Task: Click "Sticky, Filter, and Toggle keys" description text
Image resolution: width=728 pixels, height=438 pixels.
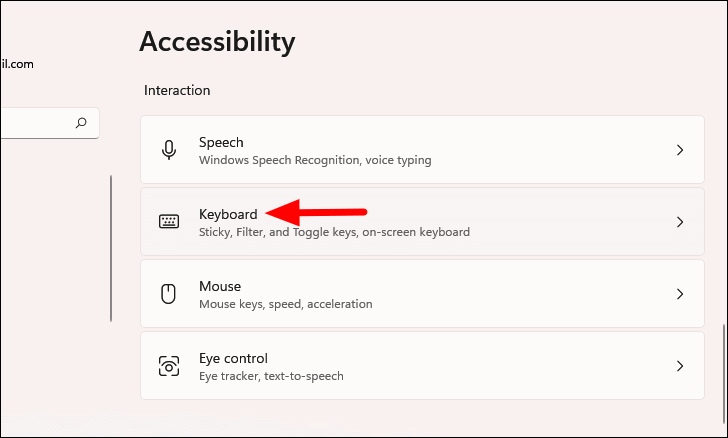Action: tap(334, 232)
